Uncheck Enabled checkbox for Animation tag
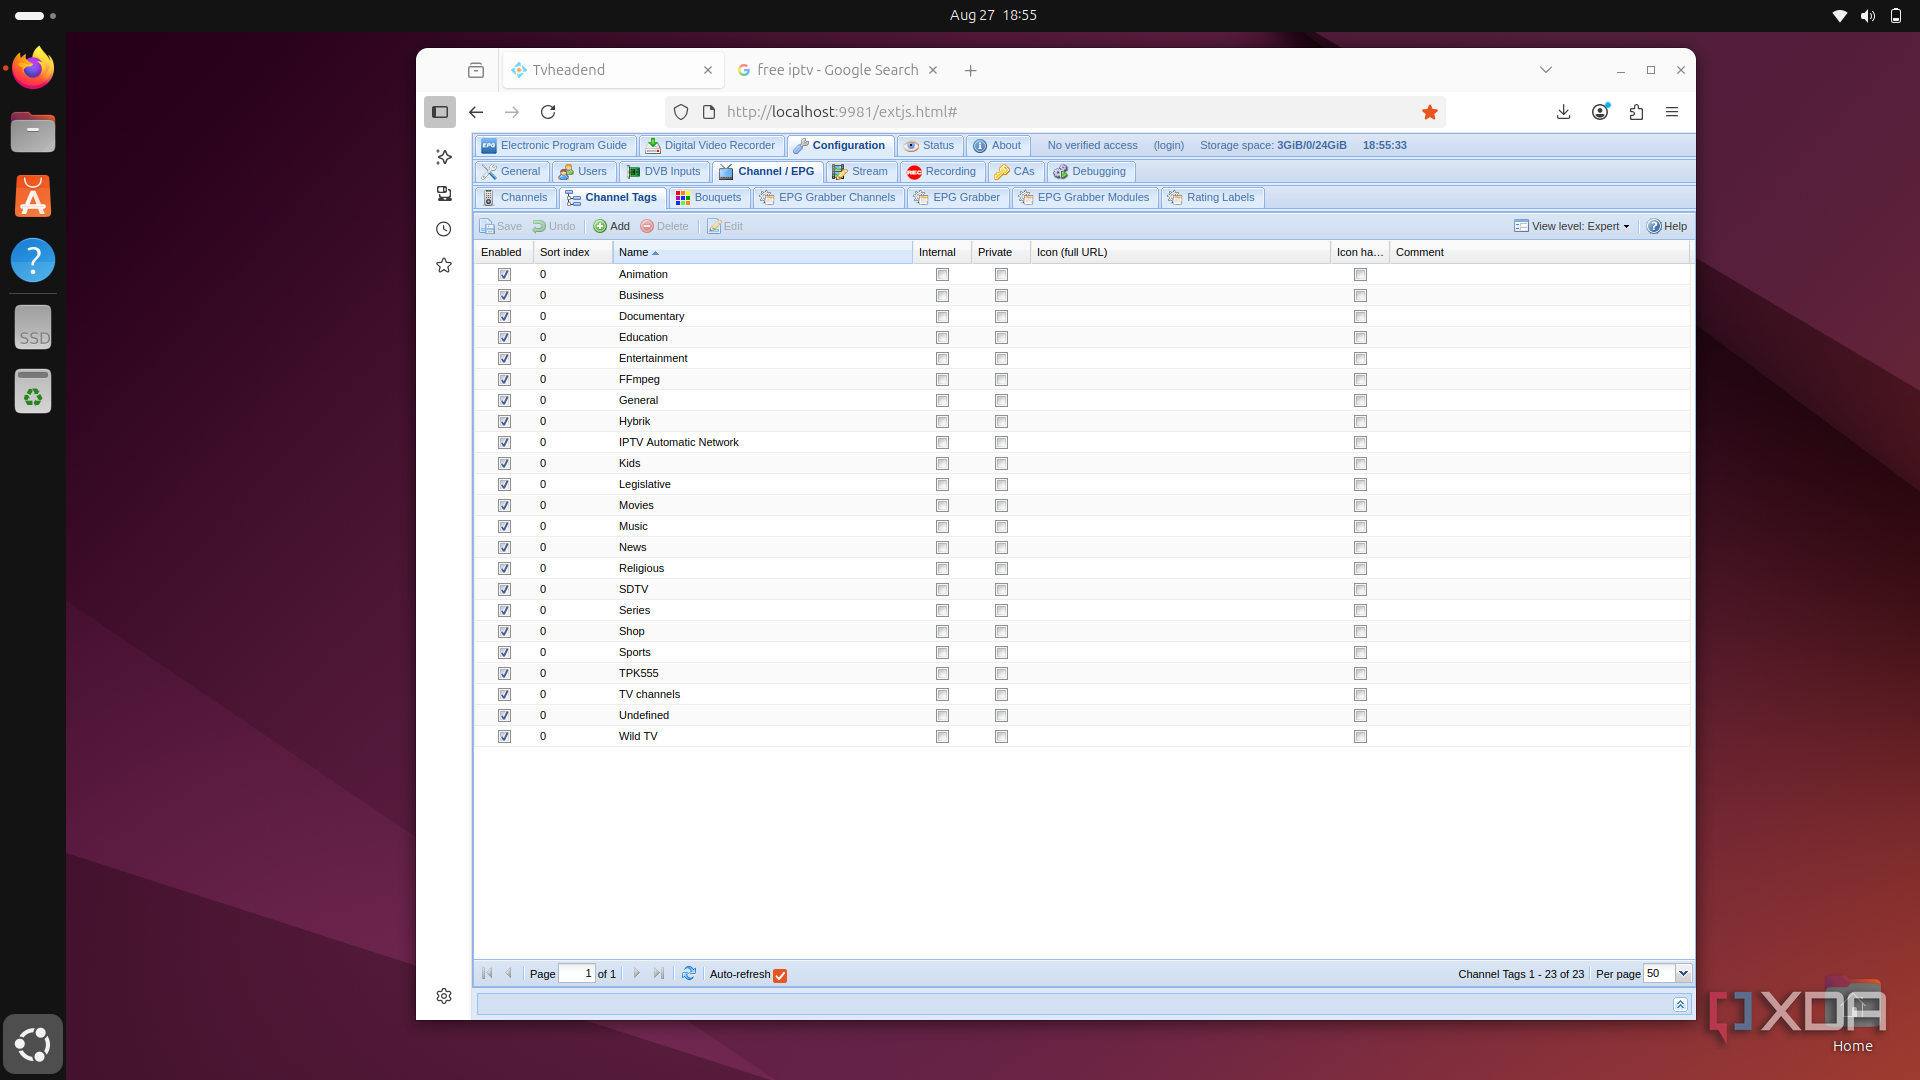 504,275
